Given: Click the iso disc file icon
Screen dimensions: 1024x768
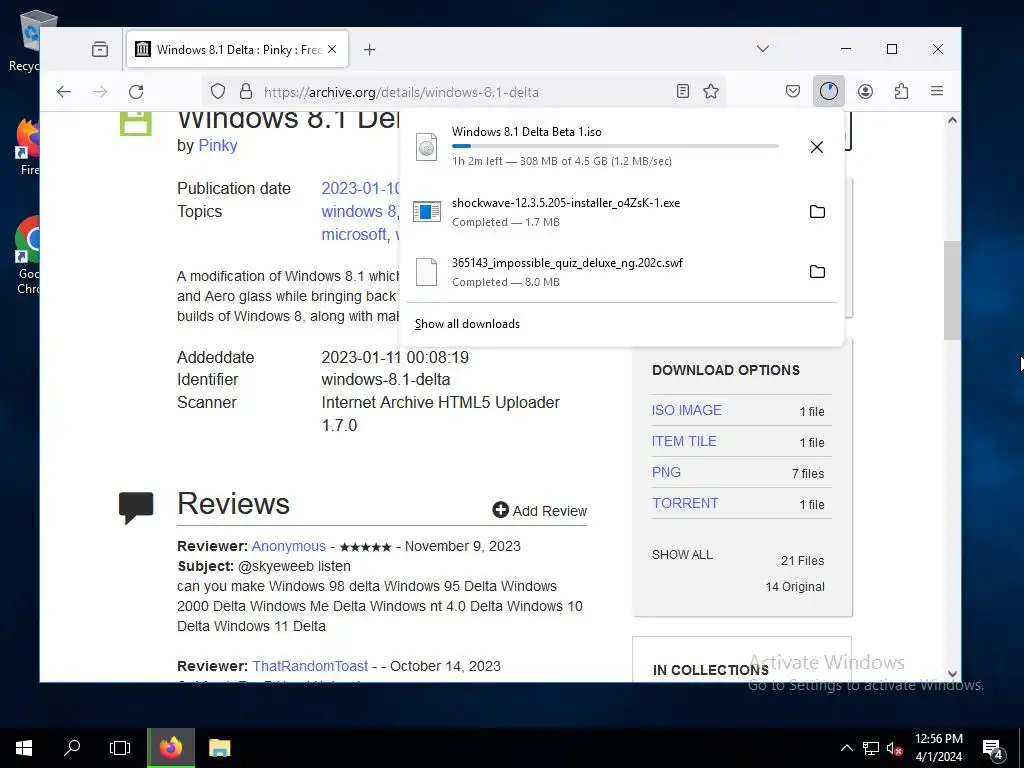Looking at the screenshot, I should pyautogui.click(x=426, y=147).
